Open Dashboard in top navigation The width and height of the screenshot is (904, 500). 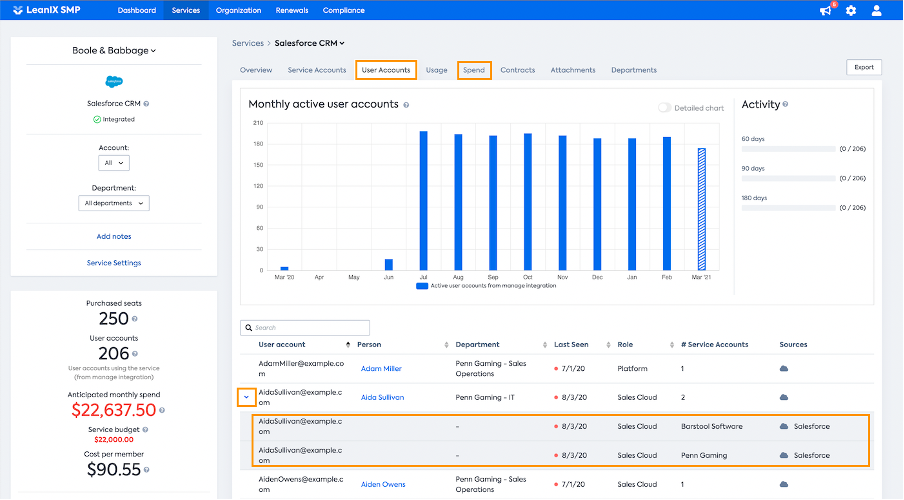(x=137, y=10)
